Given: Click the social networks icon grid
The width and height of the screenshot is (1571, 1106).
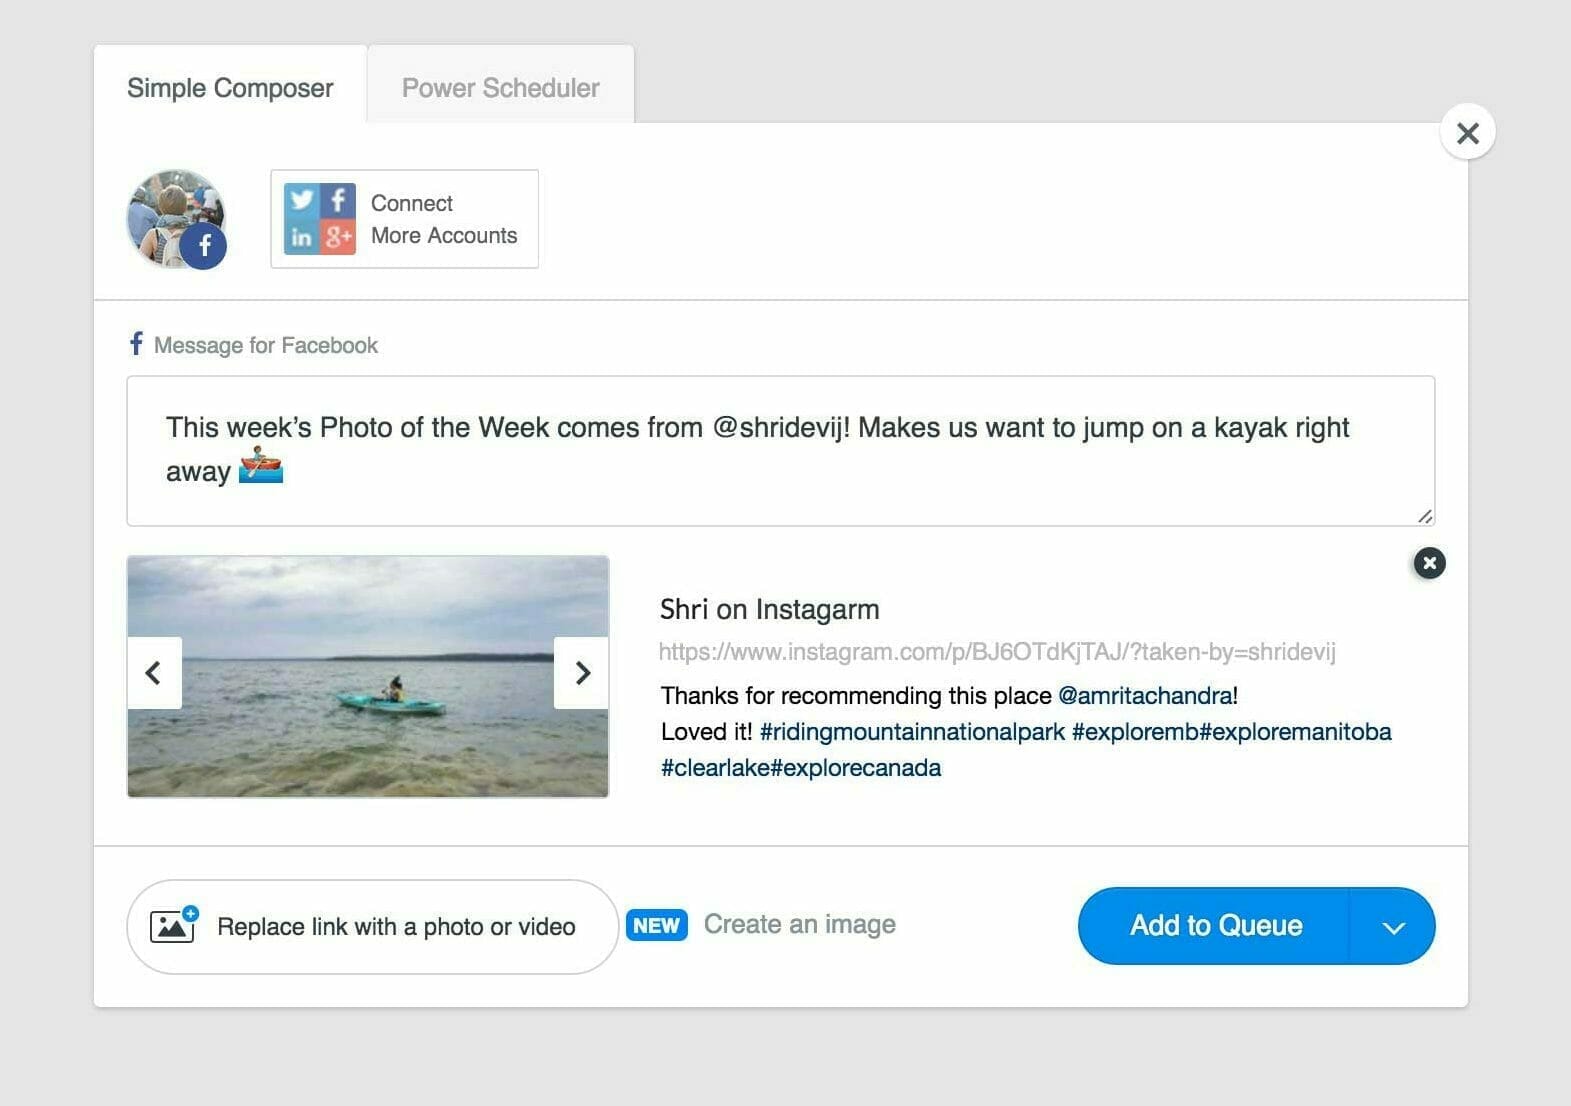Looking at the screenshot, I should tap(319, 219).
